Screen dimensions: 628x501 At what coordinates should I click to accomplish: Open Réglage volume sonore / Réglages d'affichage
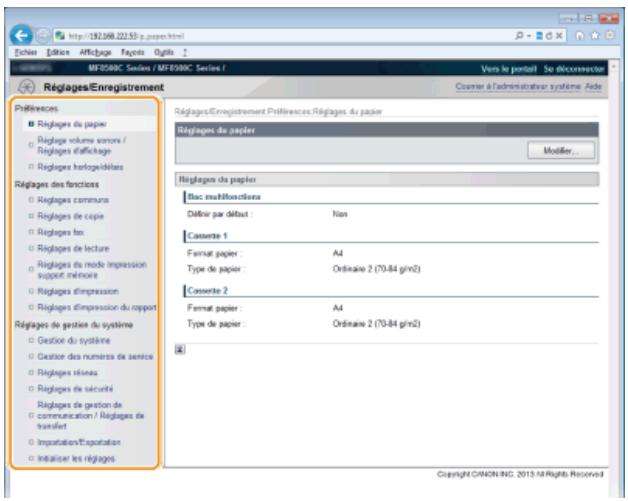coord(81,145)
